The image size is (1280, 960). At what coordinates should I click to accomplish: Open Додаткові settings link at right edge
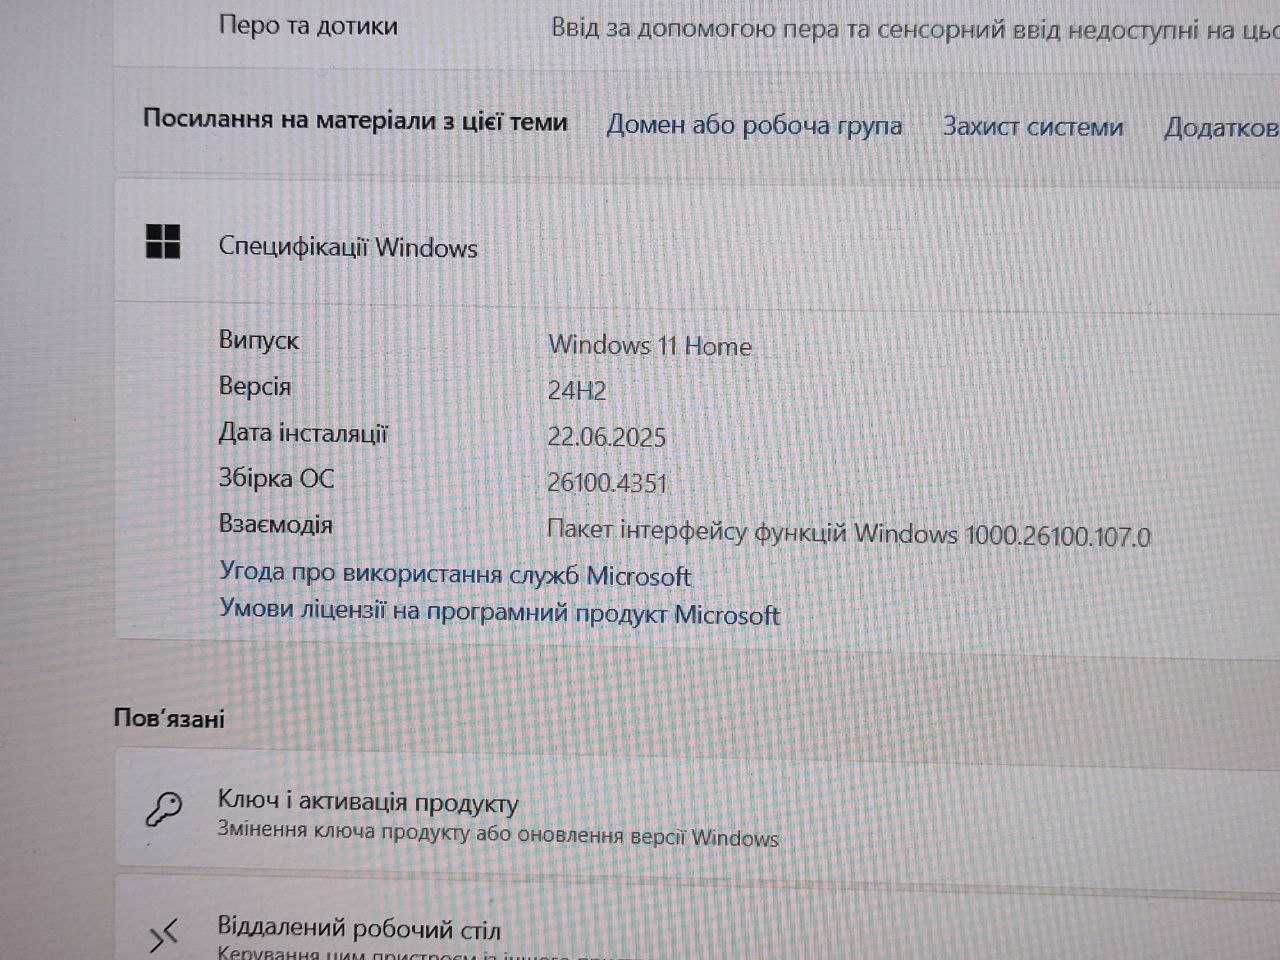tap(1221, 128)
